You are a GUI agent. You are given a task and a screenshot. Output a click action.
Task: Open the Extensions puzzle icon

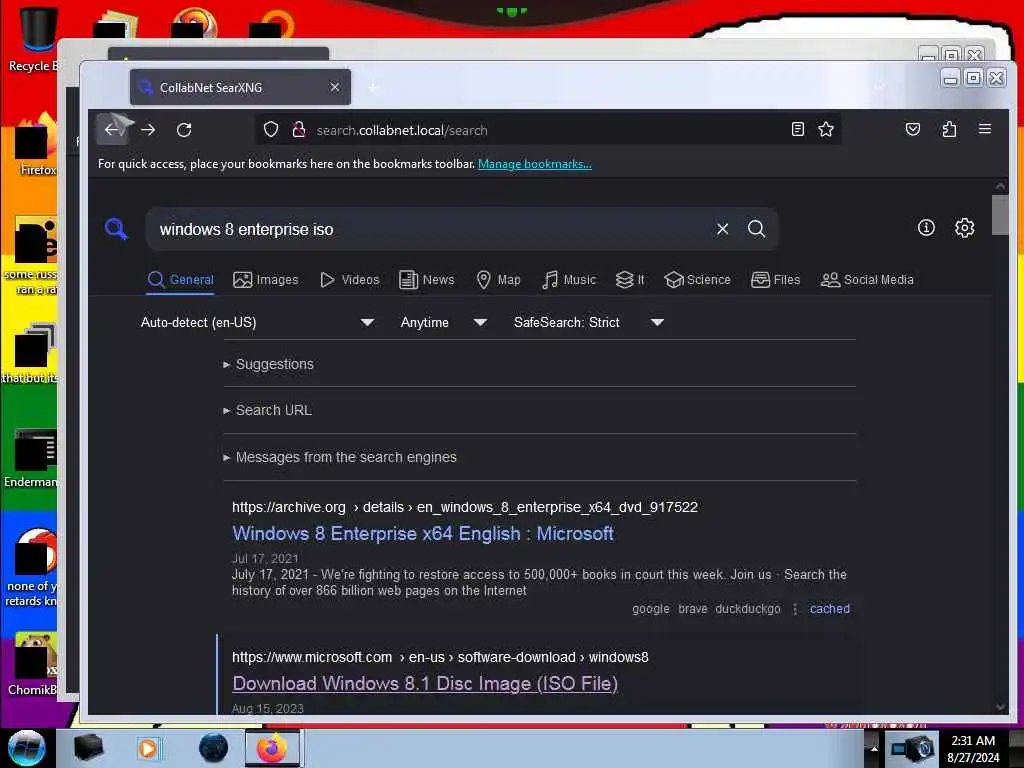click(949, 129)
